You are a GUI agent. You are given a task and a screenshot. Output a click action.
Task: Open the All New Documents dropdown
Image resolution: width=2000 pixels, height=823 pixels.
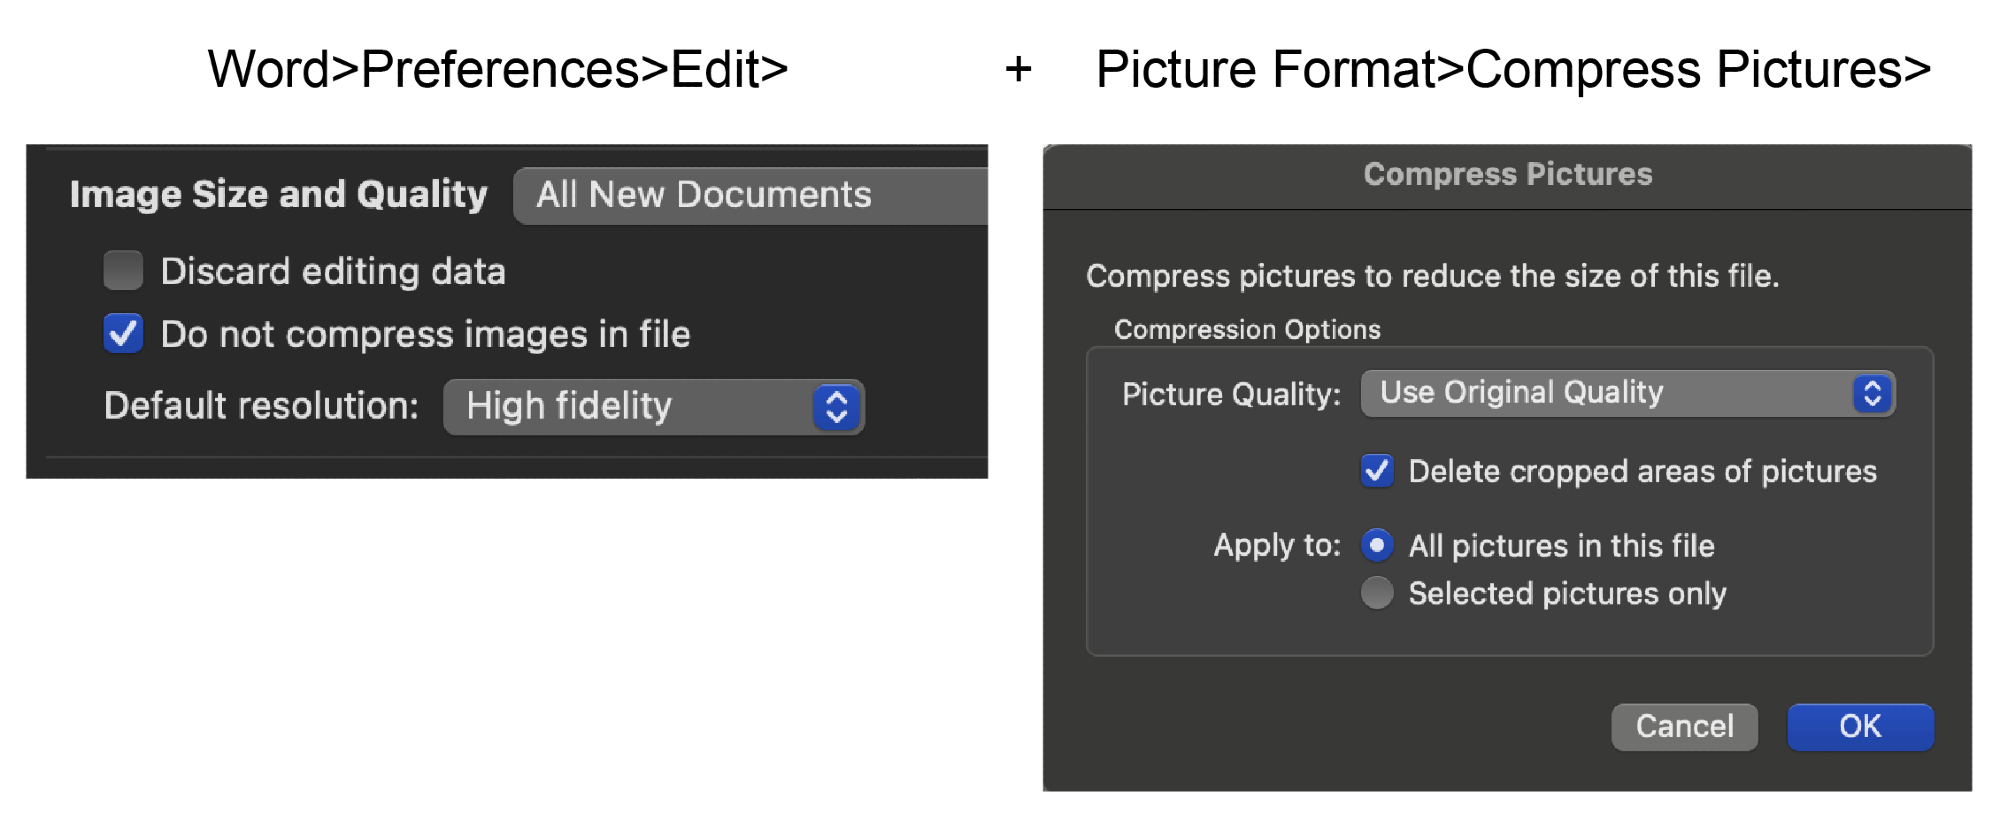750,195
